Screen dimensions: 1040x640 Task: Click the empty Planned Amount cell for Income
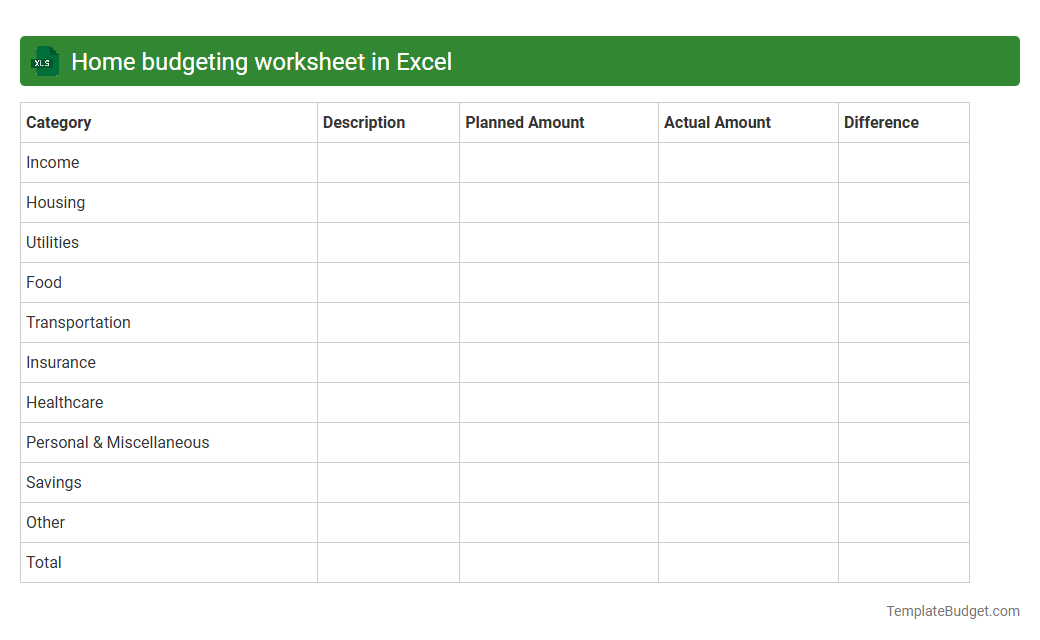[x=558, y=162]
